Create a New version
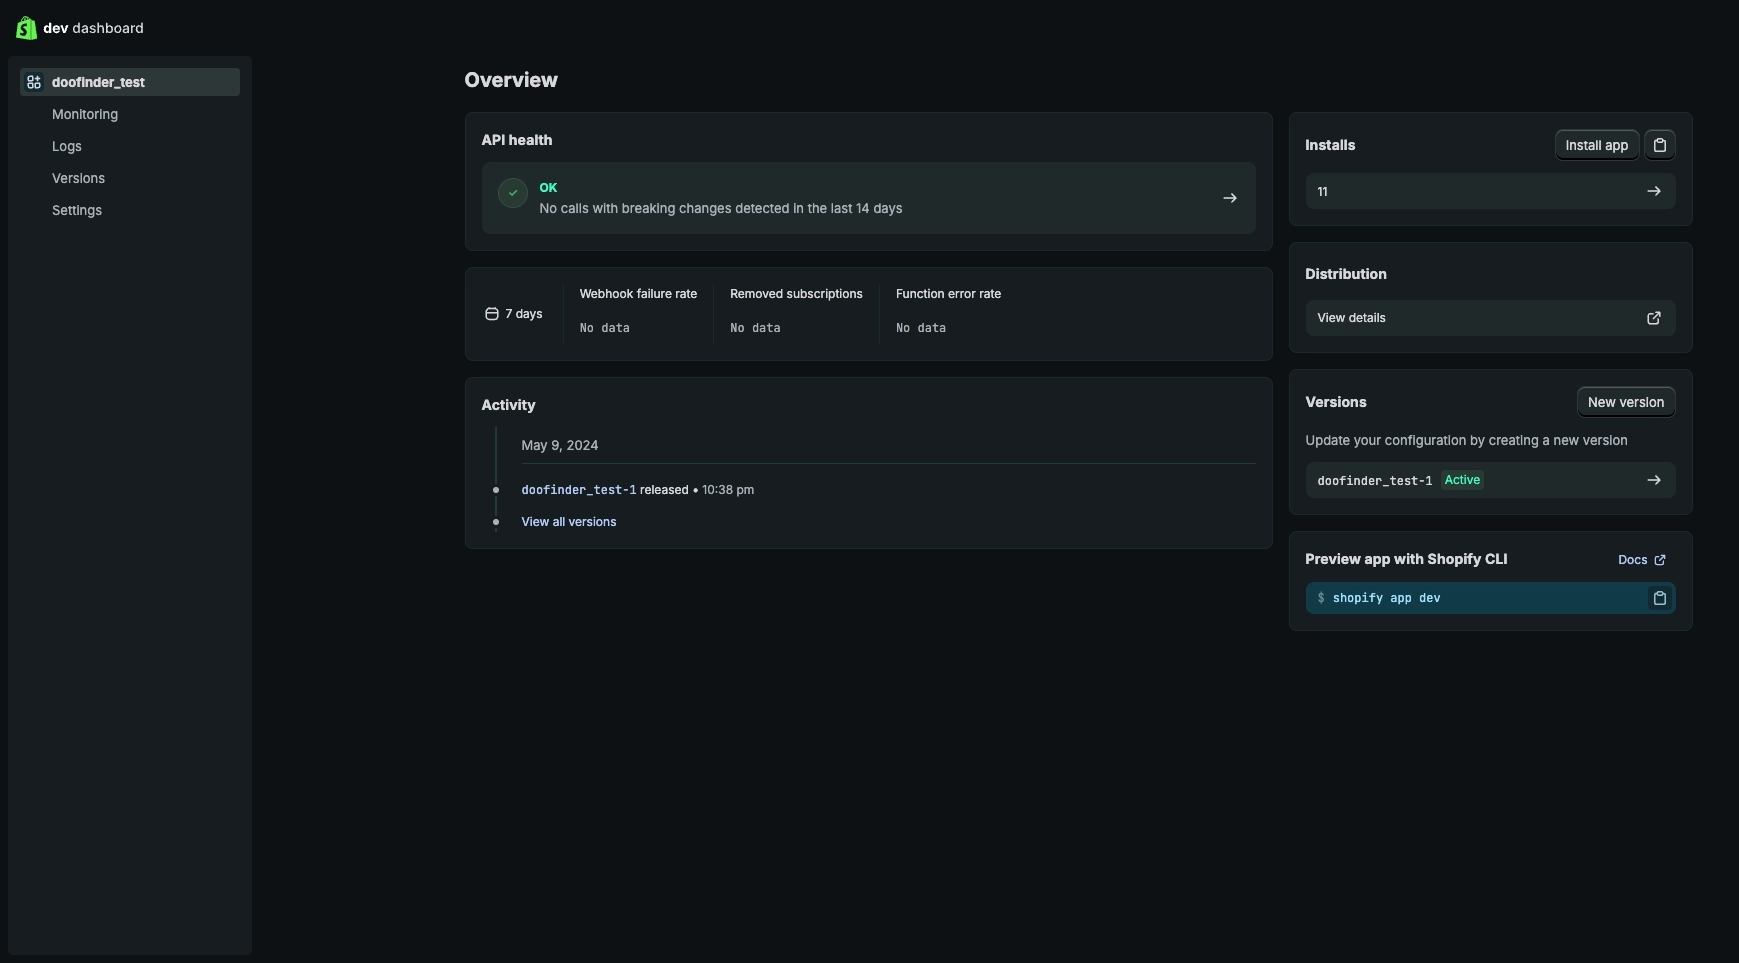This screenshot has width=1739, height=963. [1626, 402]
